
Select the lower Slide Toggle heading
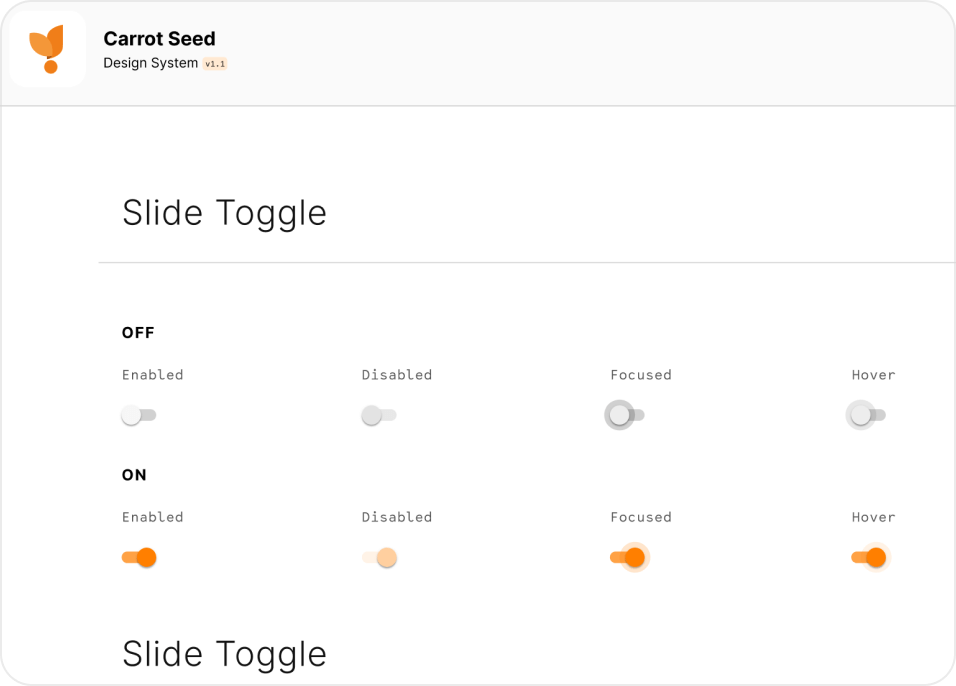coord(224,654)
